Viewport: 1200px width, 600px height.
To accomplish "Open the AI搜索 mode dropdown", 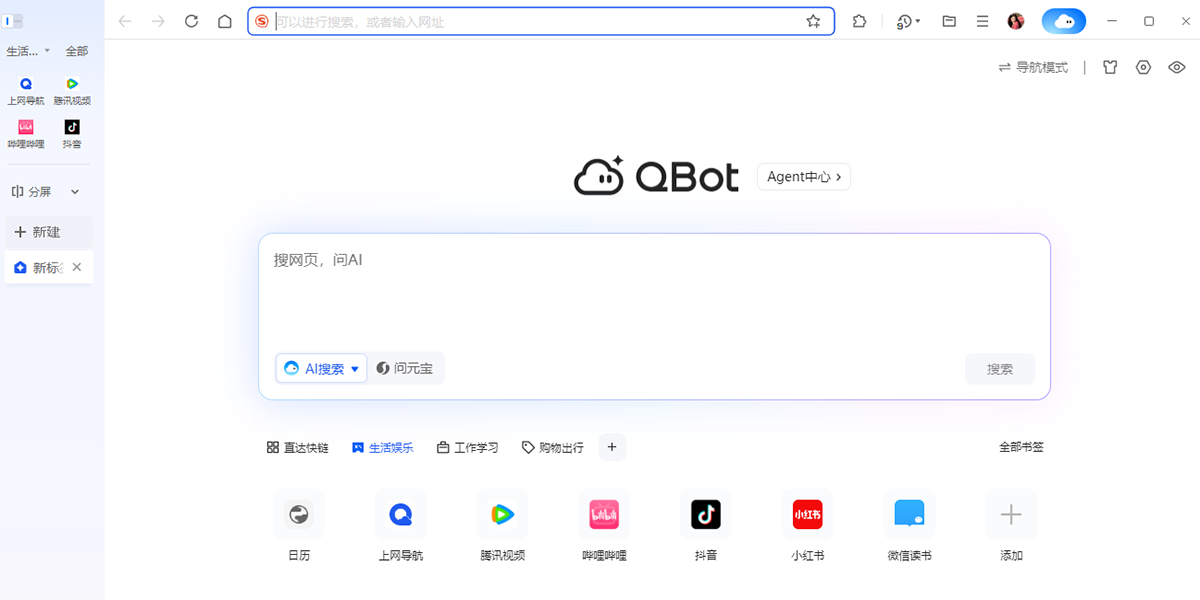I will (x=321, y=368).
